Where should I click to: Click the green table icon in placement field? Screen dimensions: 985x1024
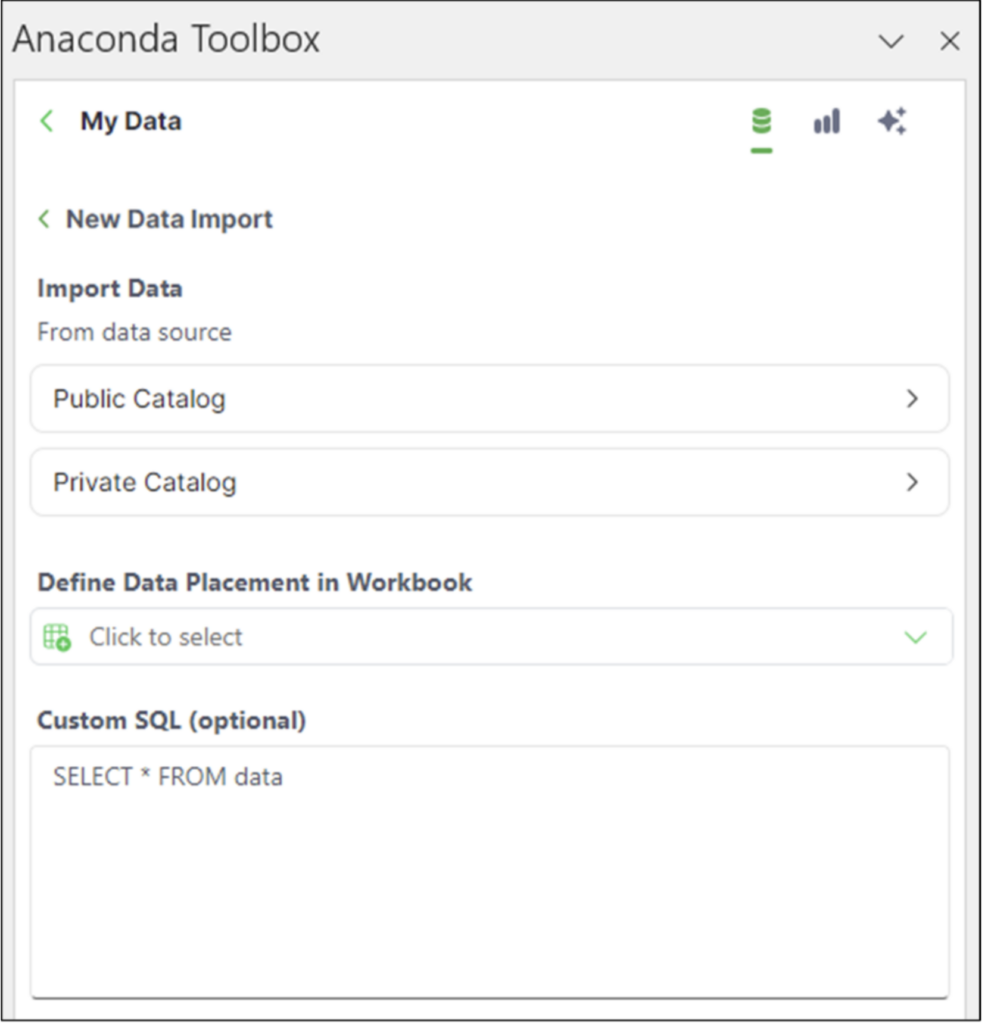pos(57,637)
